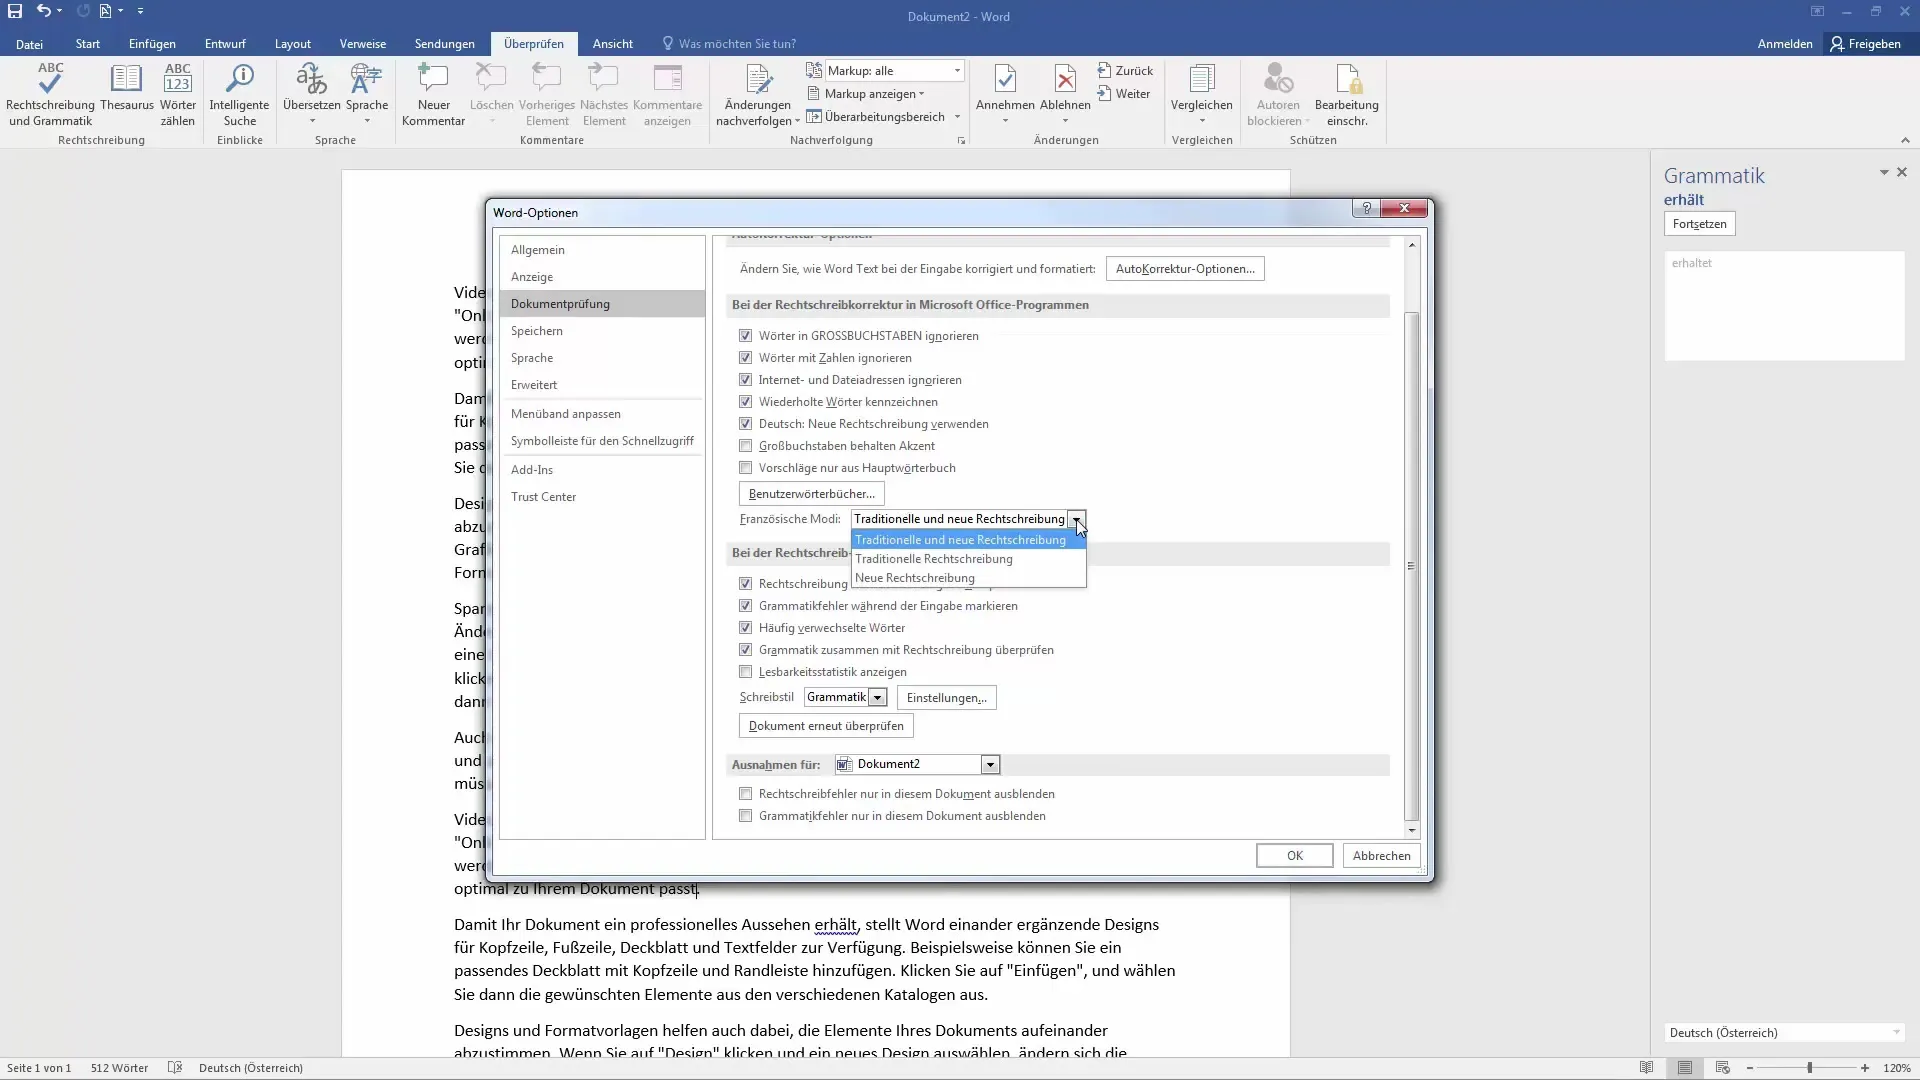Click zoom in plus icon
The height and width of the screenshot is (1080, 1920).
coord(1865,1068)
